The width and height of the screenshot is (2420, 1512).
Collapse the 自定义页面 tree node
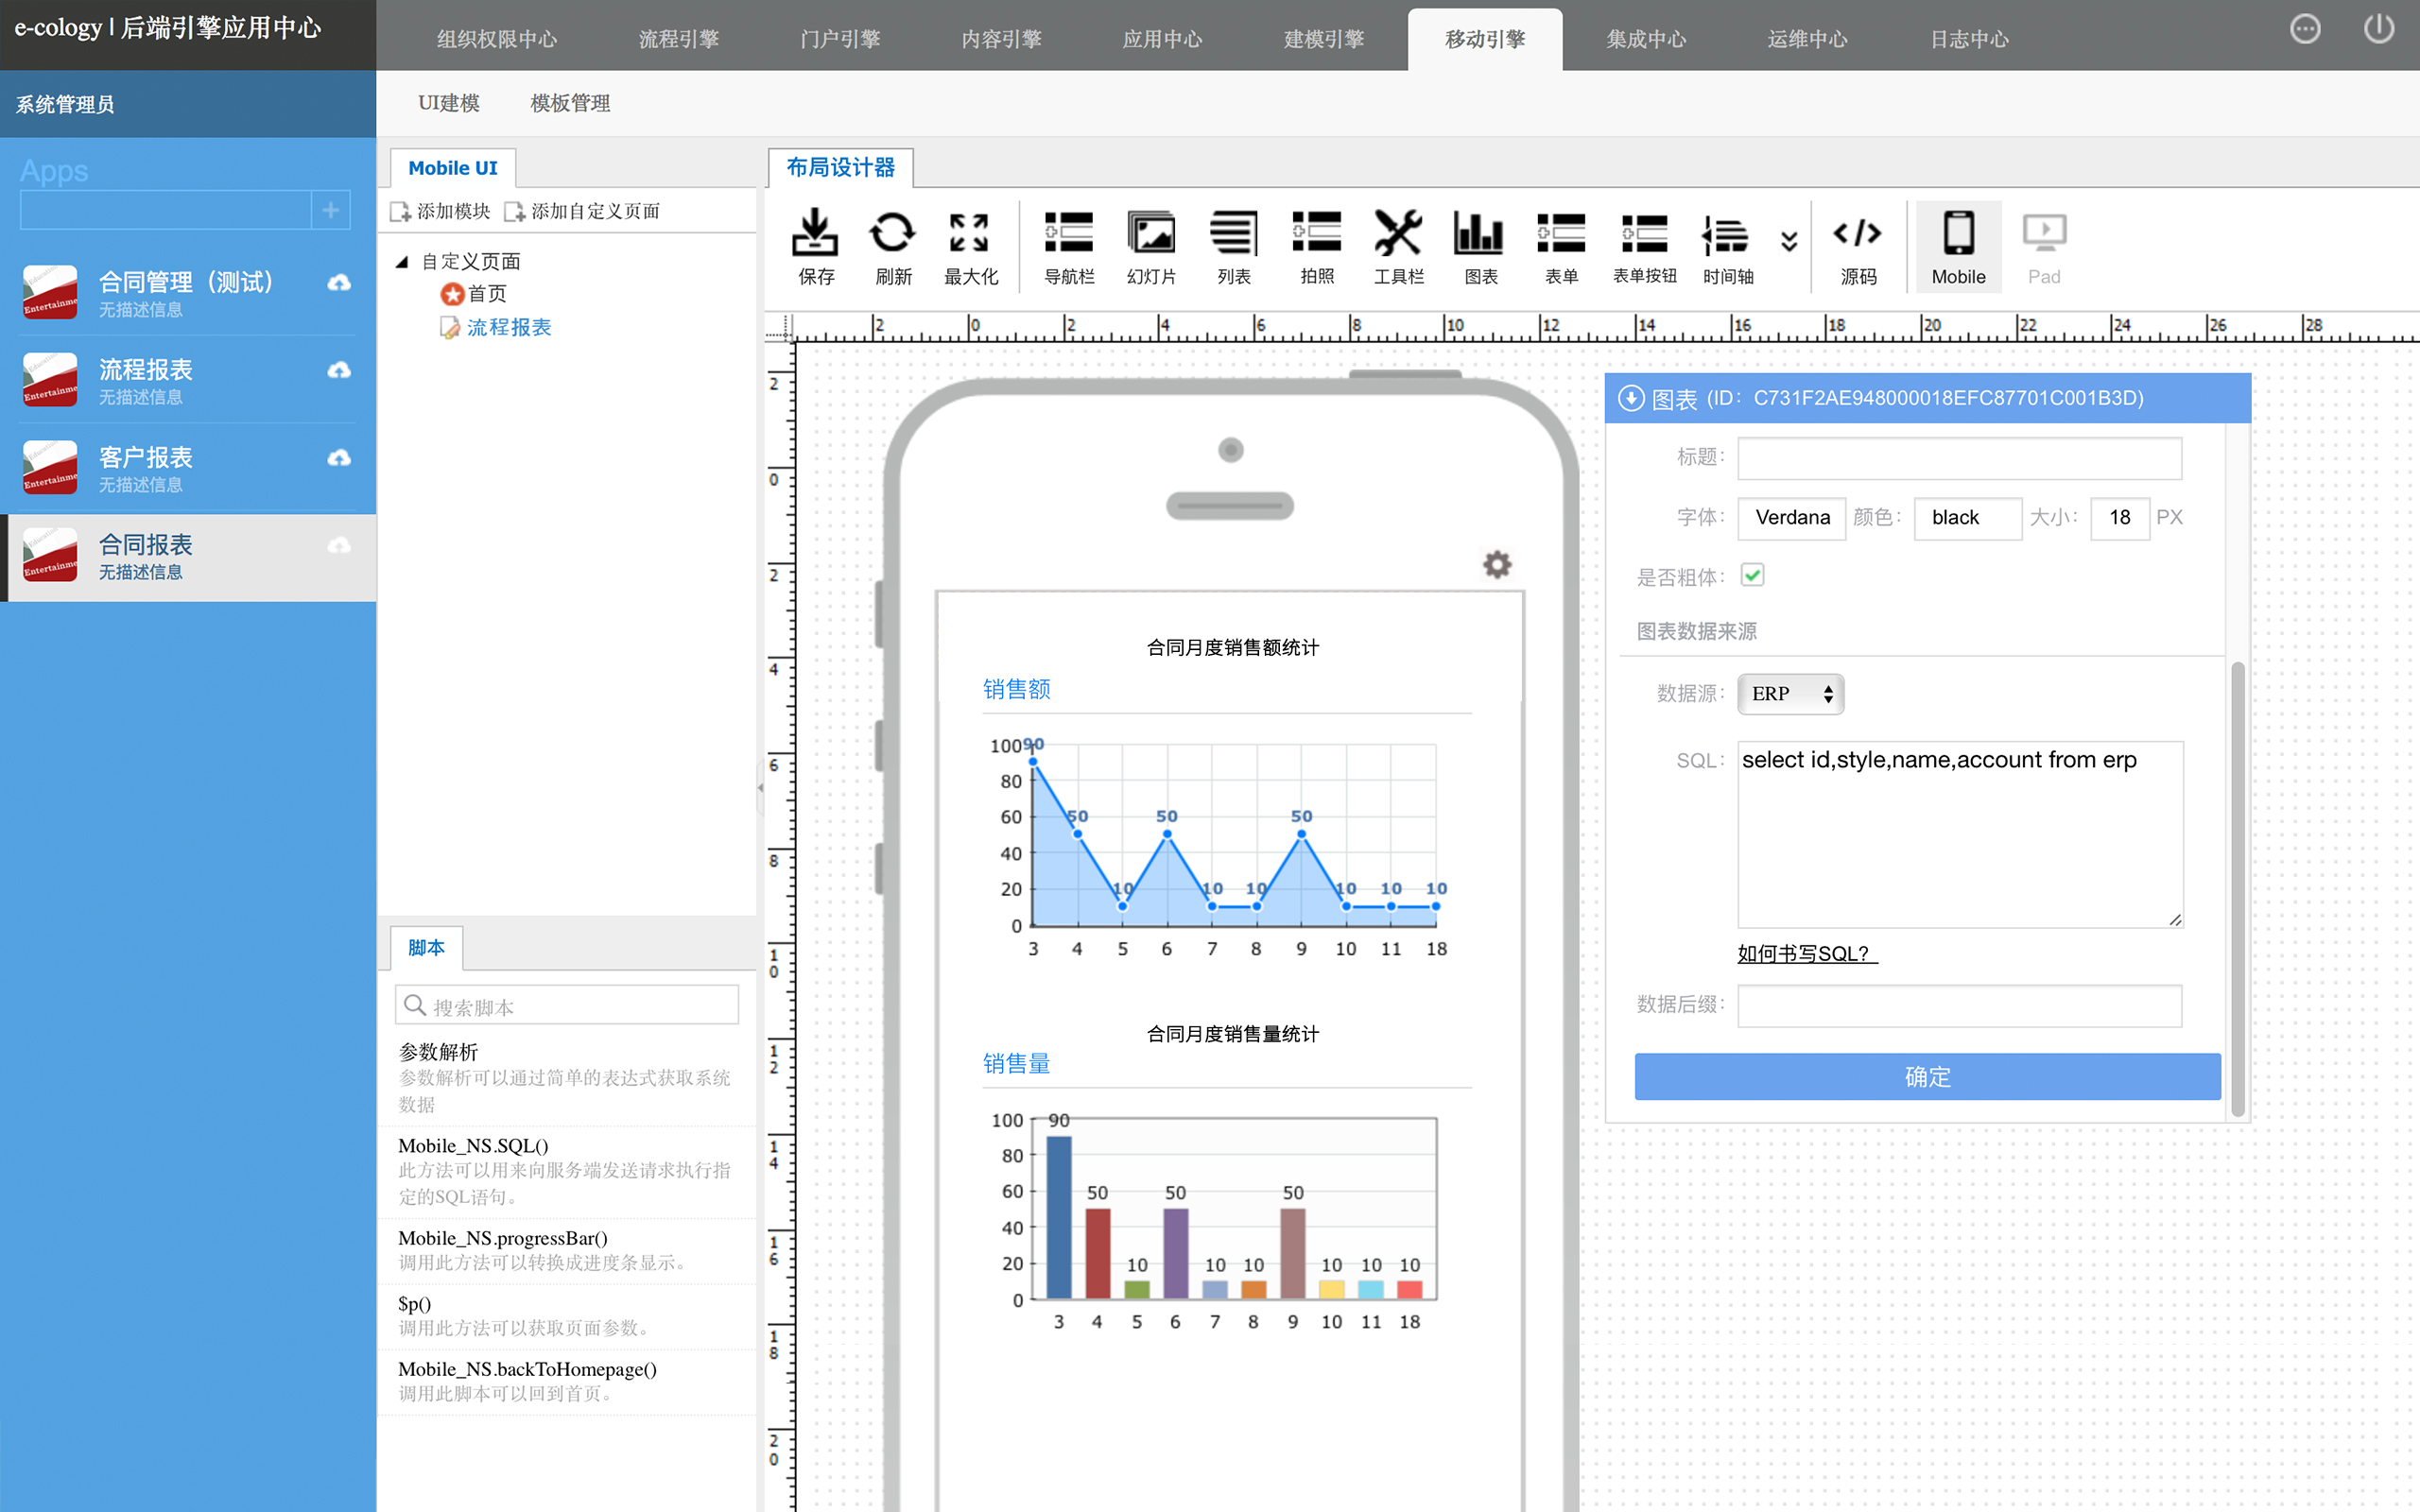click(402, 262)
